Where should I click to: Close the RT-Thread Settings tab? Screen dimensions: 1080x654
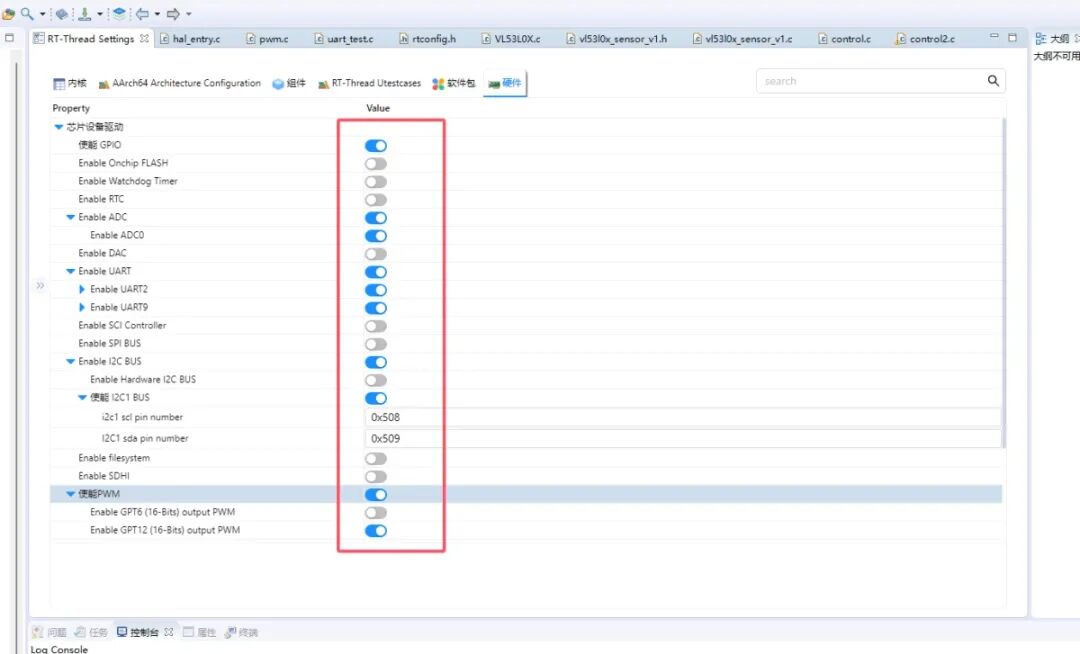pyautogui.click(x=144, y=39)
